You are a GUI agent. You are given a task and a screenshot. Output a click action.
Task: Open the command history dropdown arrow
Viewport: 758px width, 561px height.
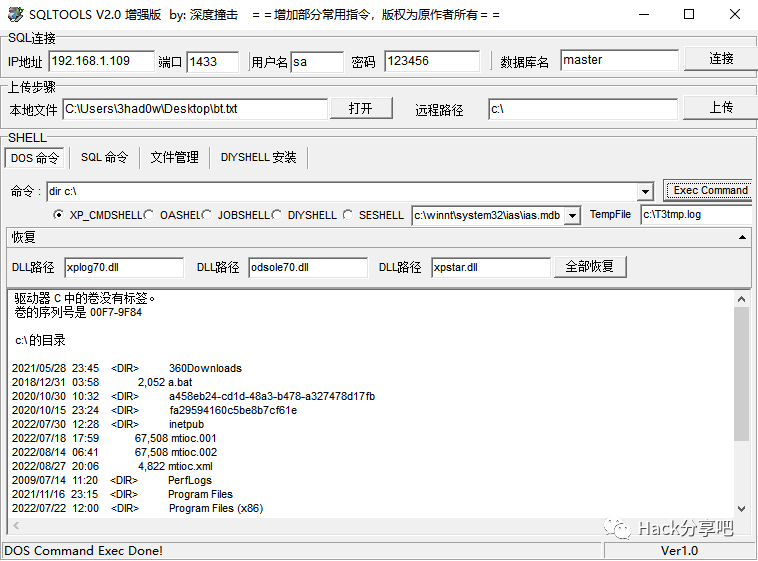[645, 192]
